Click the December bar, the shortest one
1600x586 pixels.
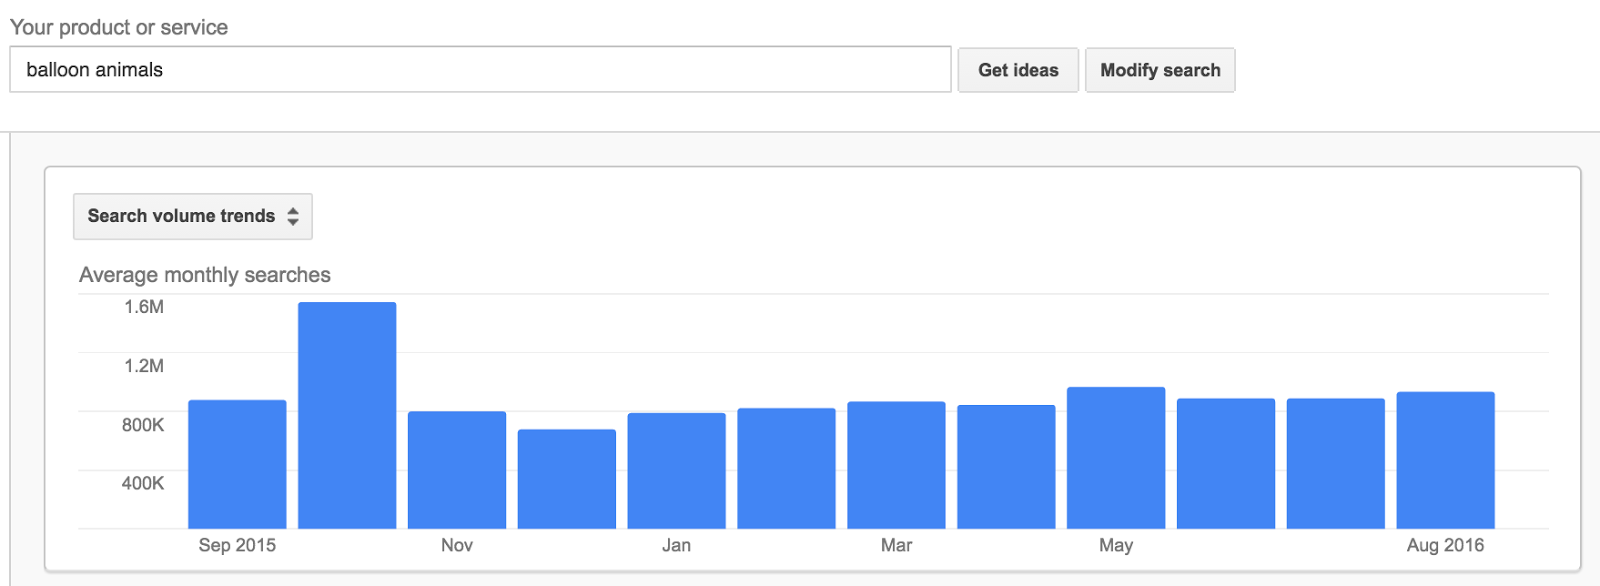tap(567, 479)
